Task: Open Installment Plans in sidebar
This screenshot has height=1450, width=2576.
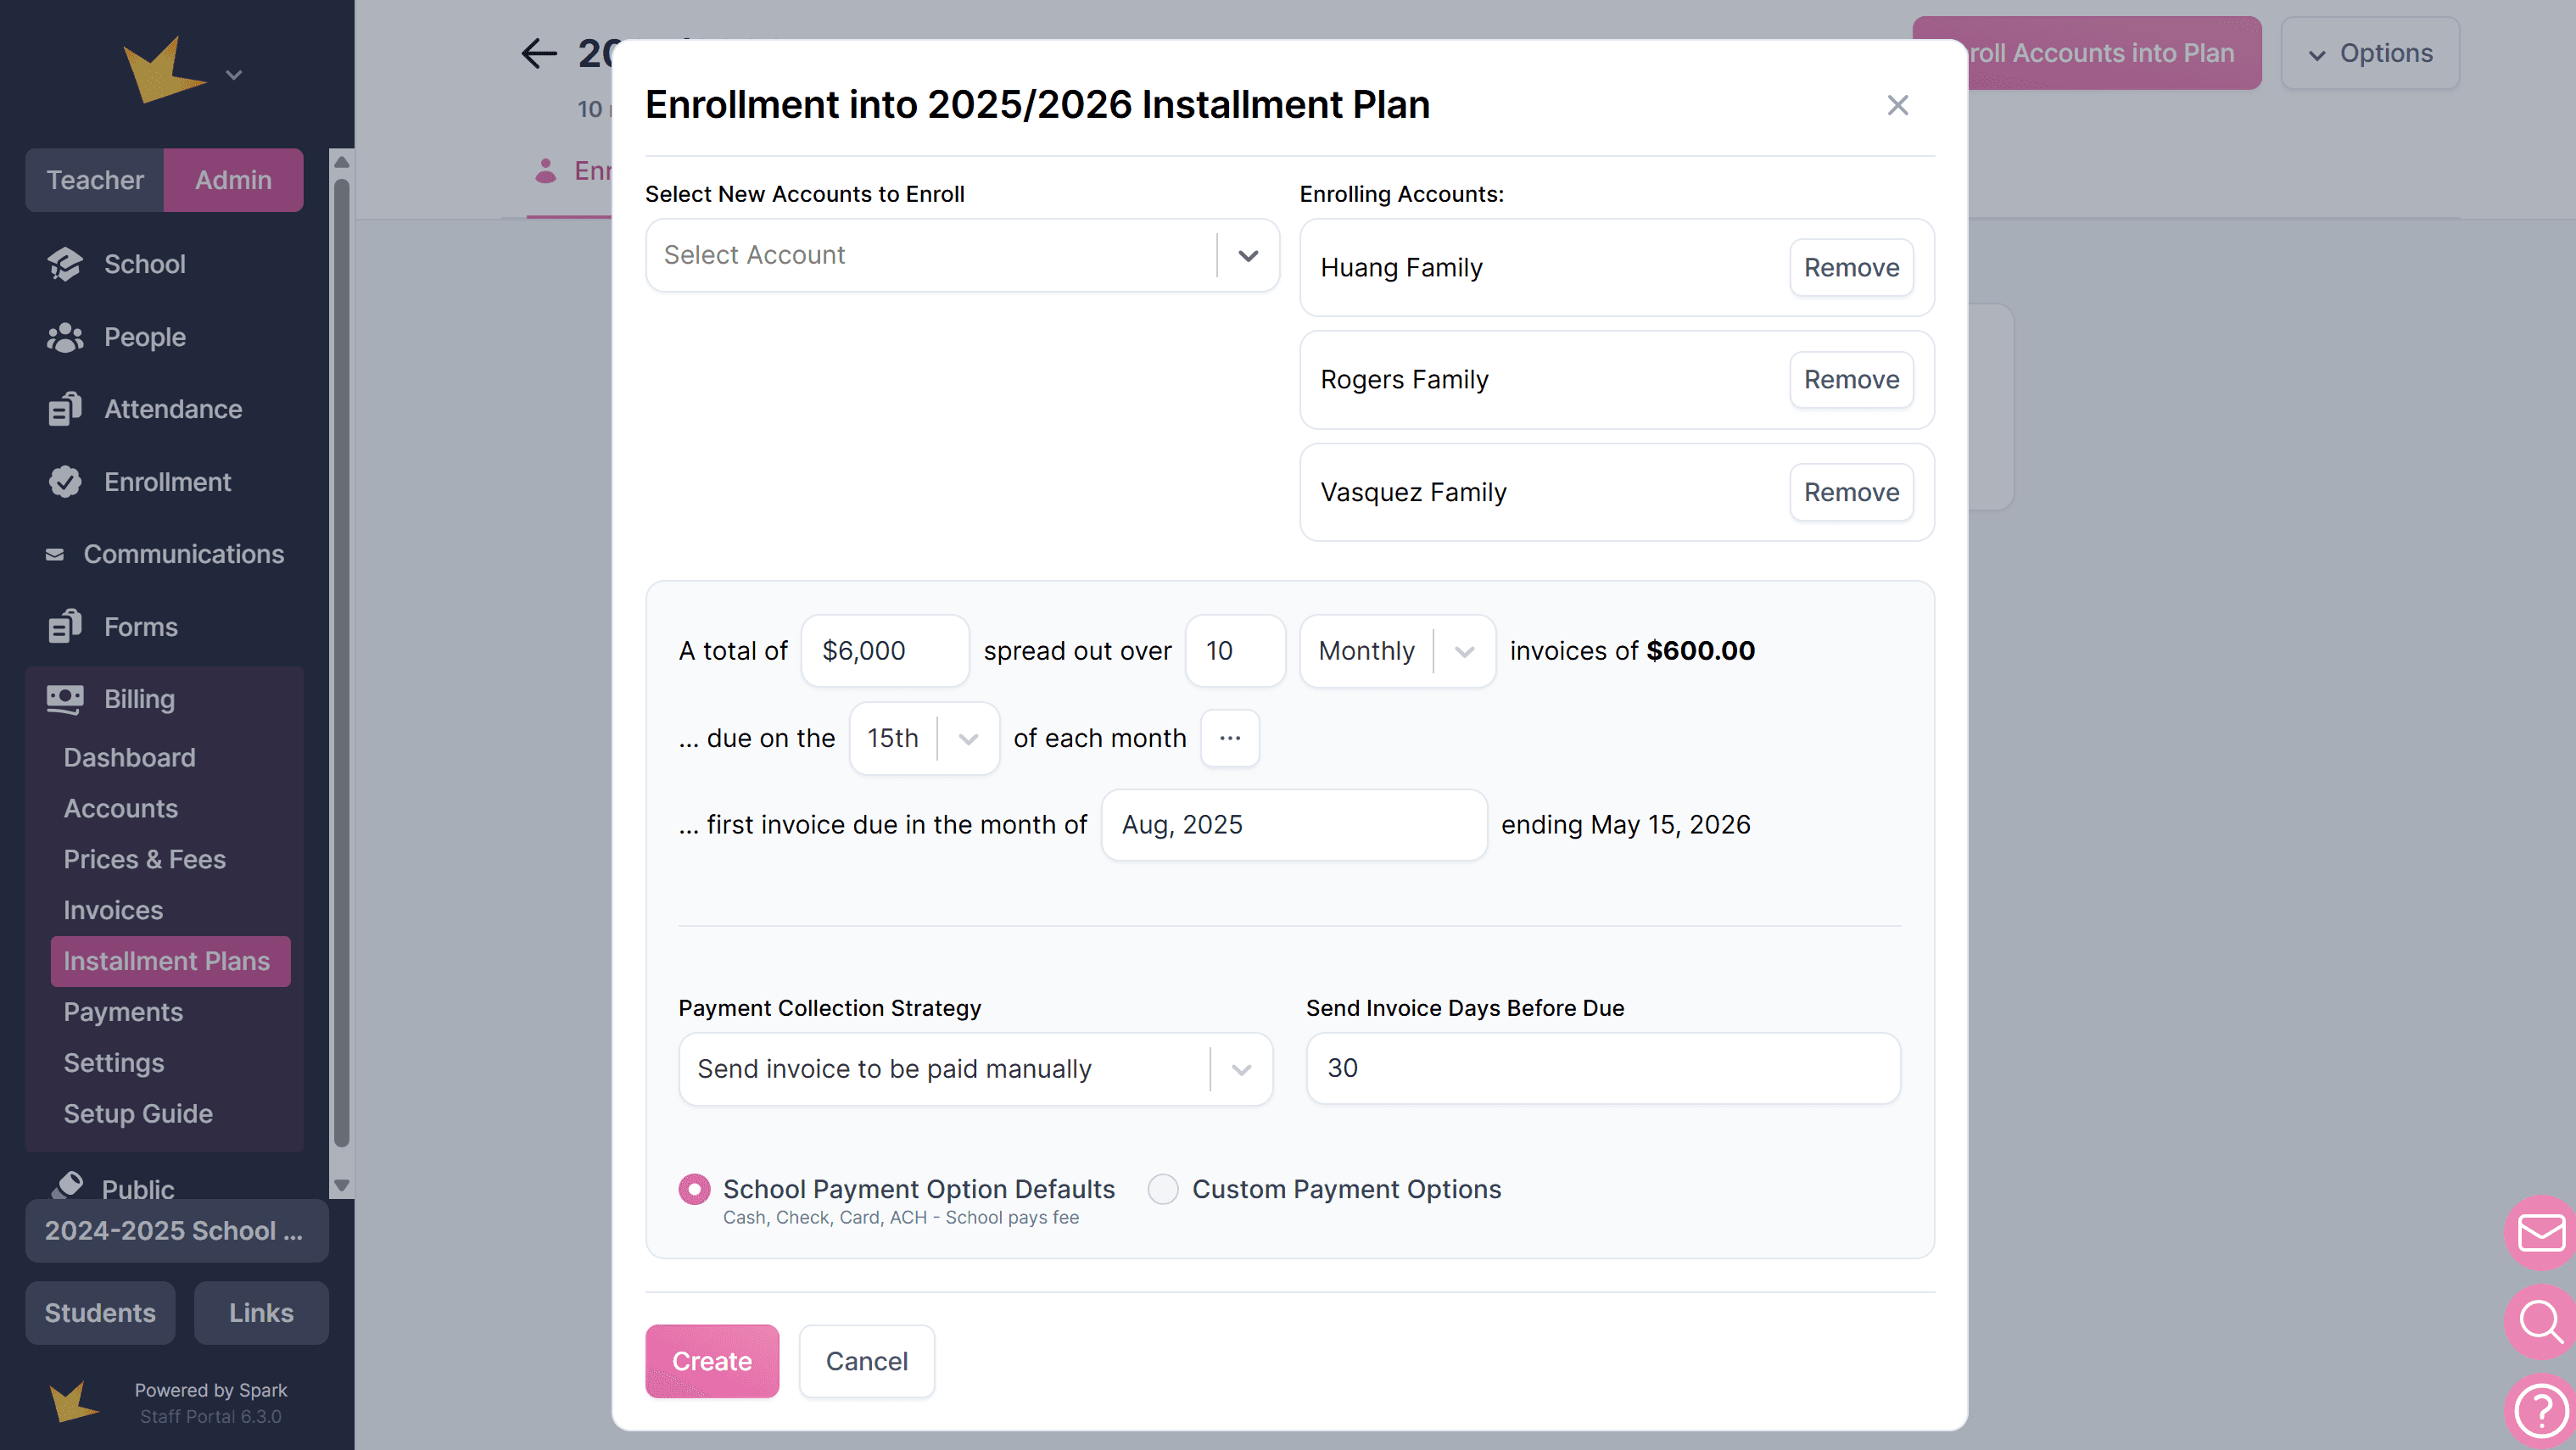Action: point(167,961)
